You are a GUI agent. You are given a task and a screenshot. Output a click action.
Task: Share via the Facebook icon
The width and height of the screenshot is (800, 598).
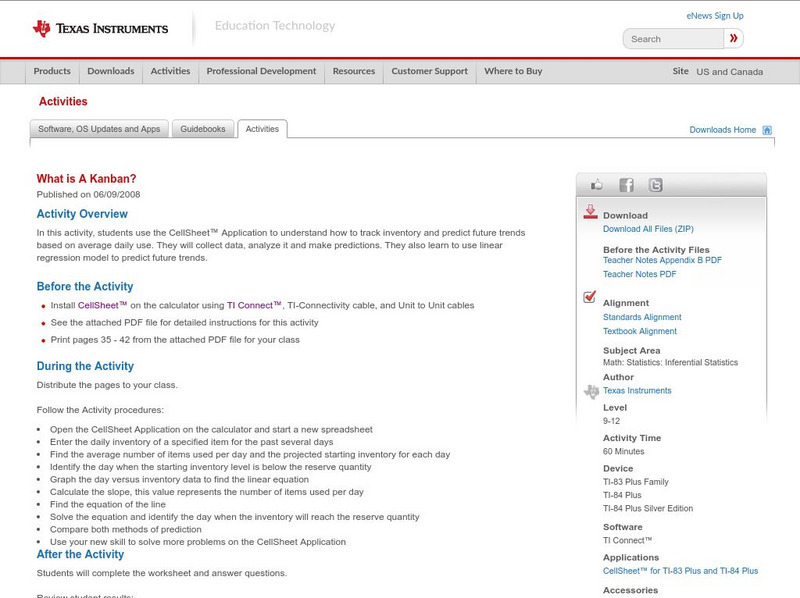click(x=626, y=185)
